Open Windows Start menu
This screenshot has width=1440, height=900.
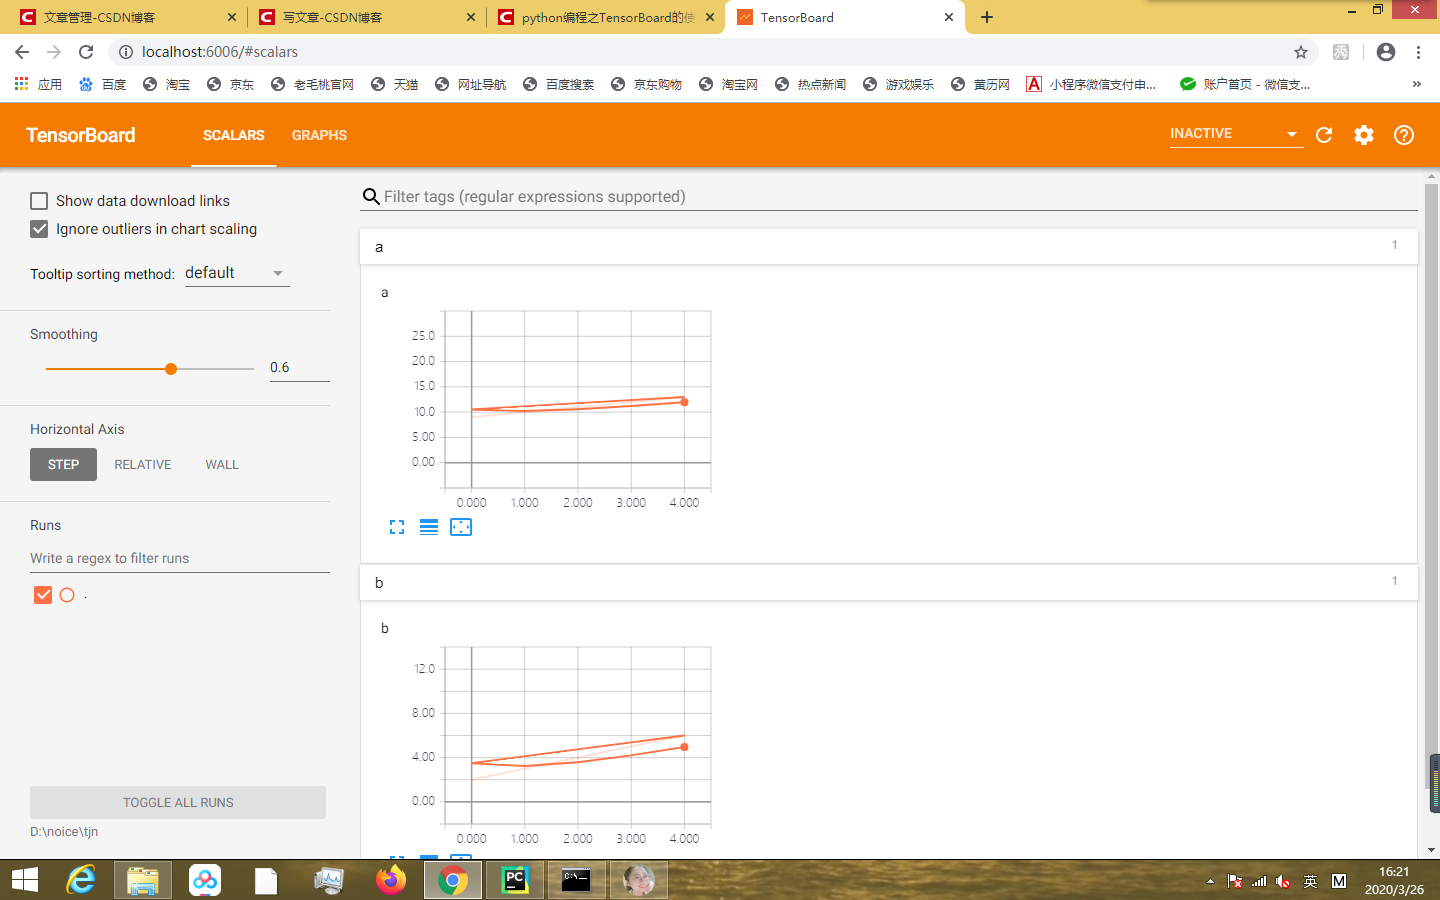tap(24, 880)
